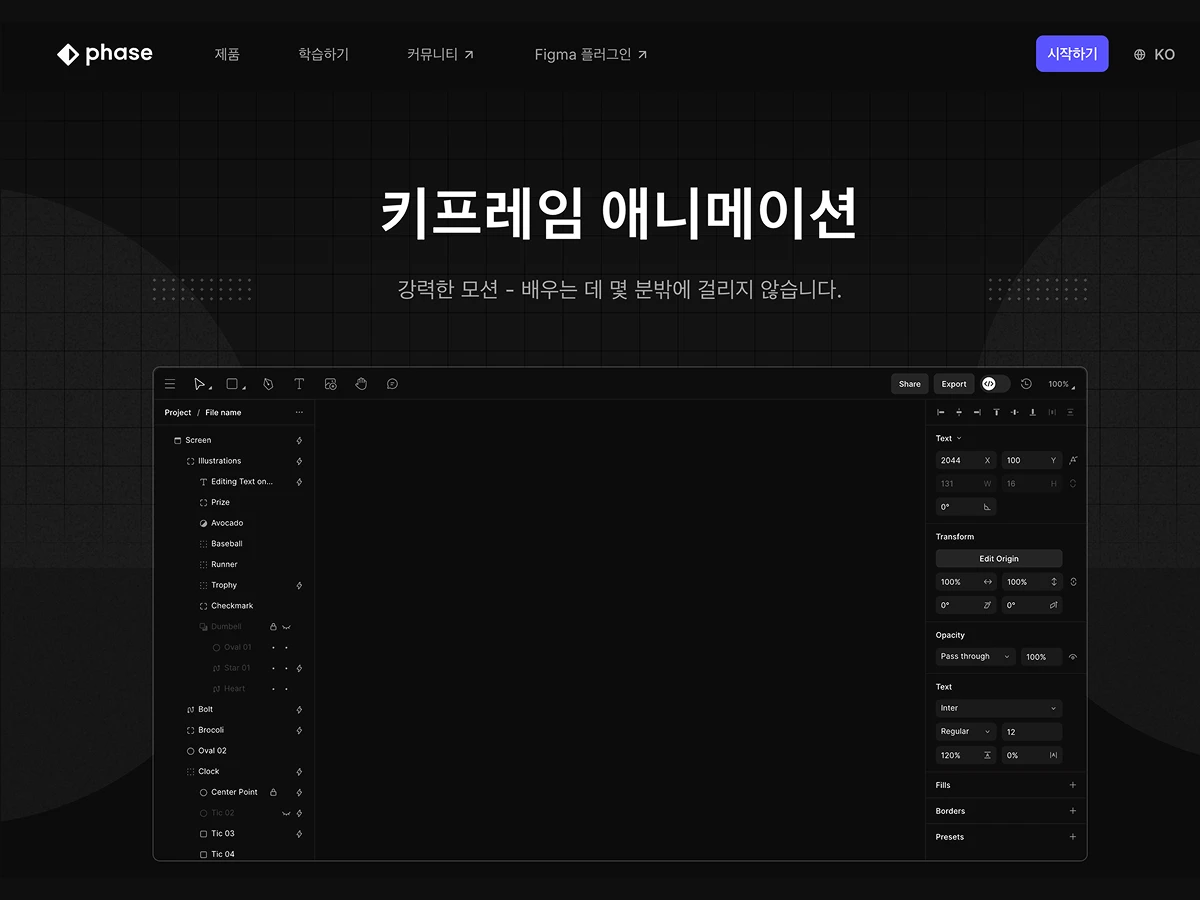The image size is (1200, 900).
Task: Click the 시작하기 button
Action: click(x=1072, y=54)
